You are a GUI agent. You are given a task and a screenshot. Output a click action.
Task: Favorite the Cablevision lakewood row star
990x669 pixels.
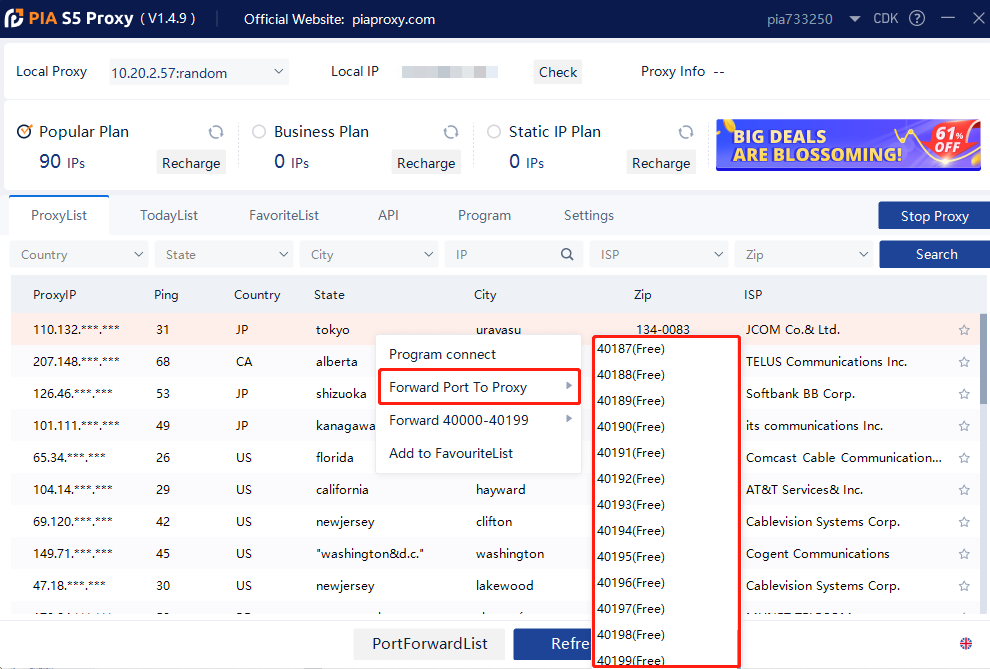click(x=964, y=586)
